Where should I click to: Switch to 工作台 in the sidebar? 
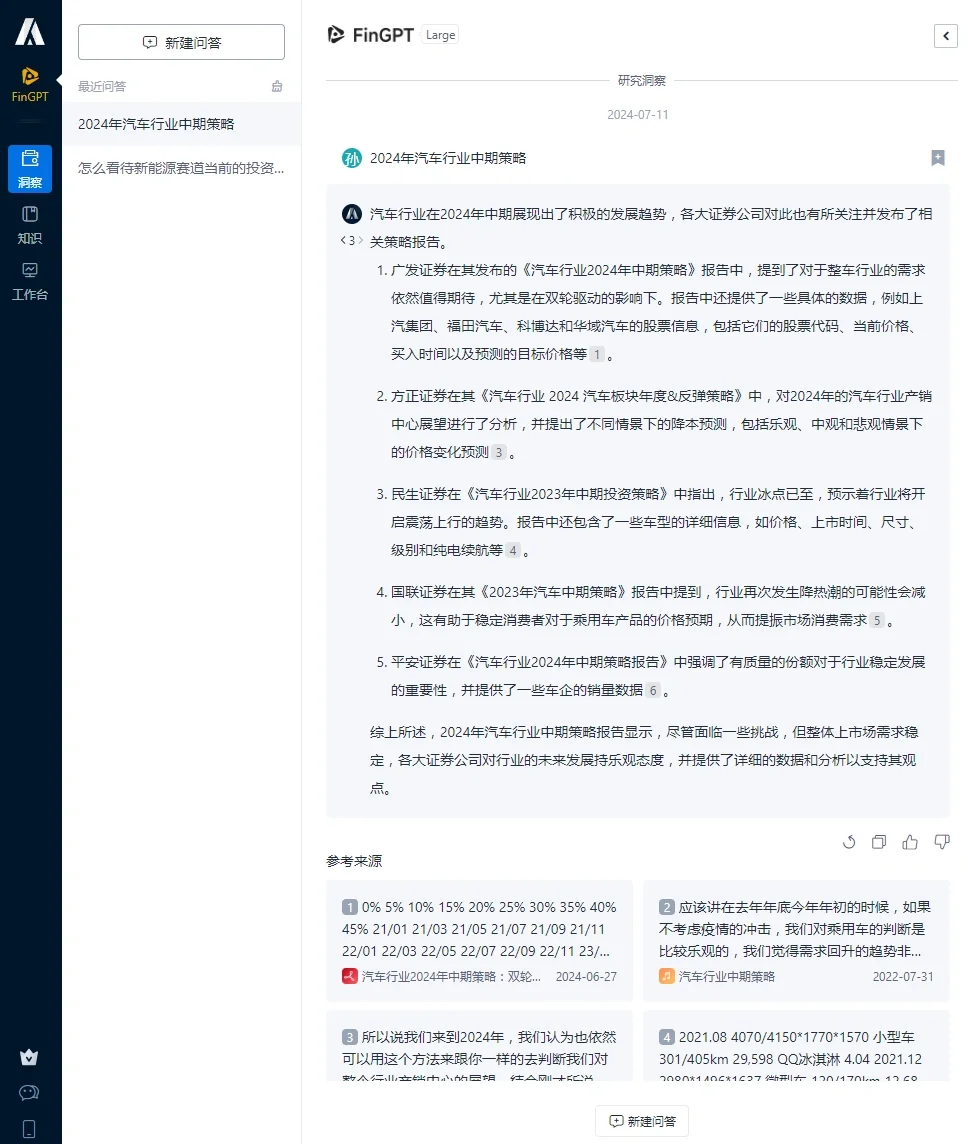pos(30,281)
